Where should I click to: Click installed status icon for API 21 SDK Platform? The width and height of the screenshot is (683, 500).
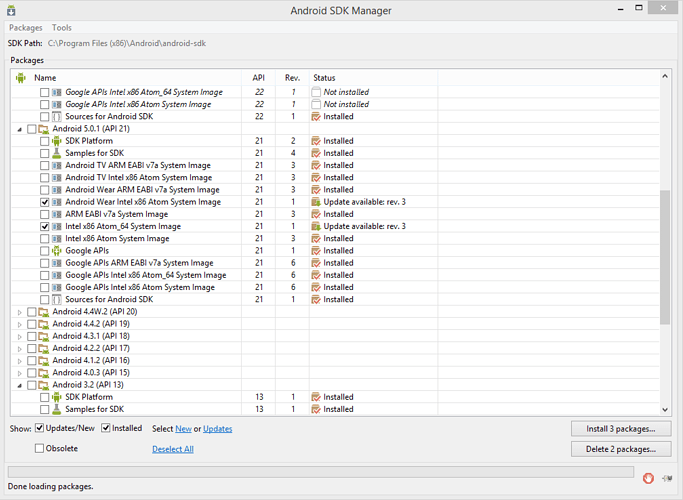(x=316, y=141)
